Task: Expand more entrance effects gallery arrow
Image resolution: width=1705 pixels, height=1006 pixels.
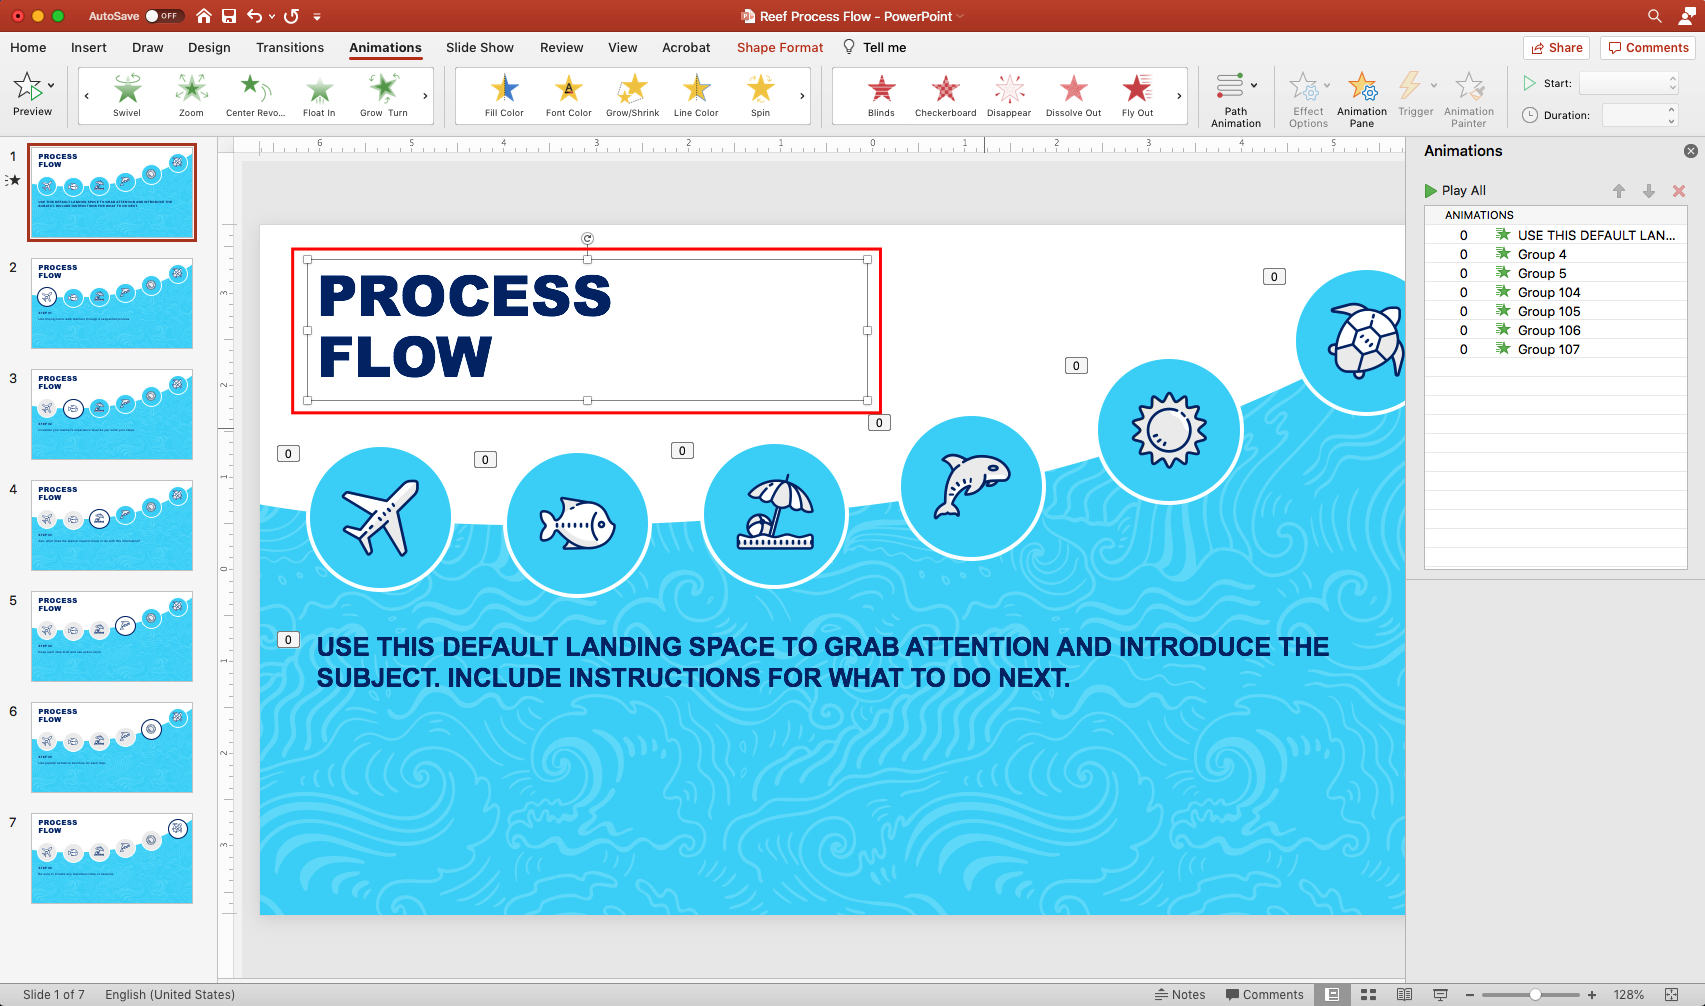Action: coord(425,96)
